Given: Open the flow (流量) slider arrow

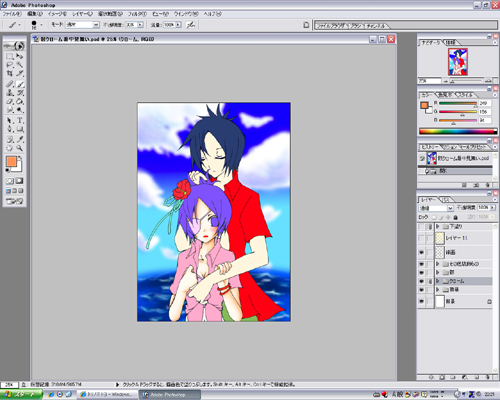Looking at the screenshot, I should coord(178,25).
